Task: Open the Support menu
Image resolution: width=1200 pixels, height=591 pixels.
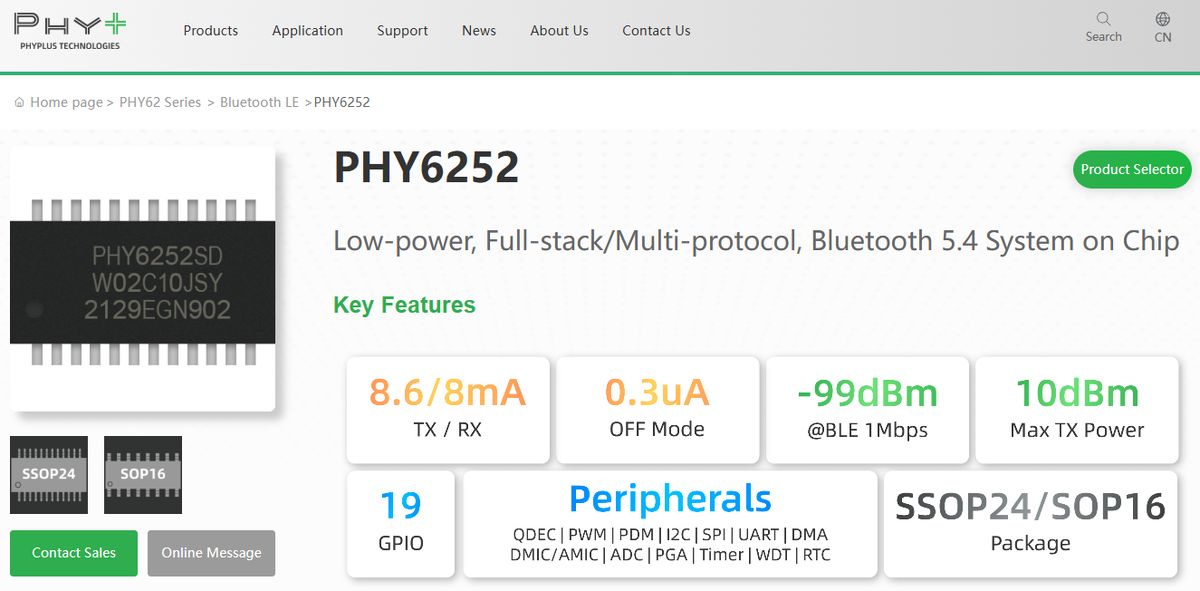Action: pos(402,31)
